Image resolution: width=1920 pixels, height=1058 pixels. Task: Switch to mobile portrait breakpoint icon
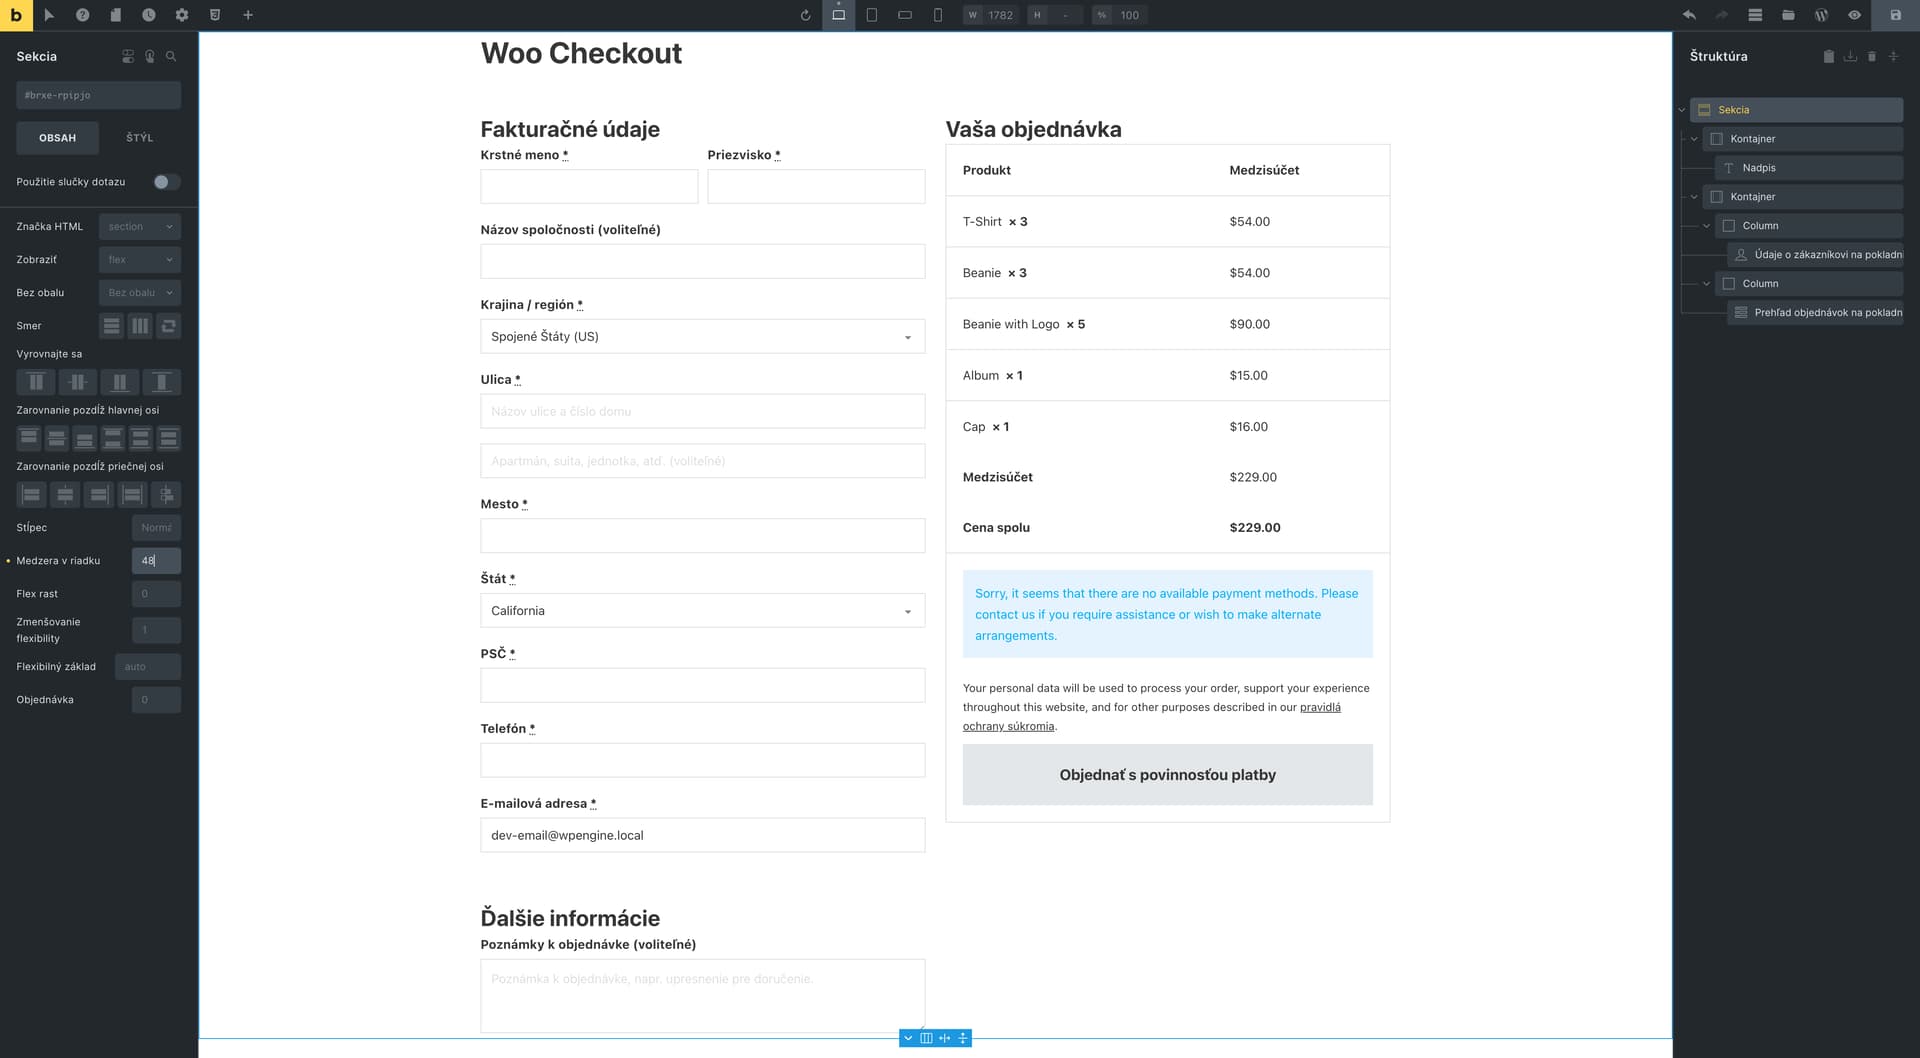(x=937, y=15)
